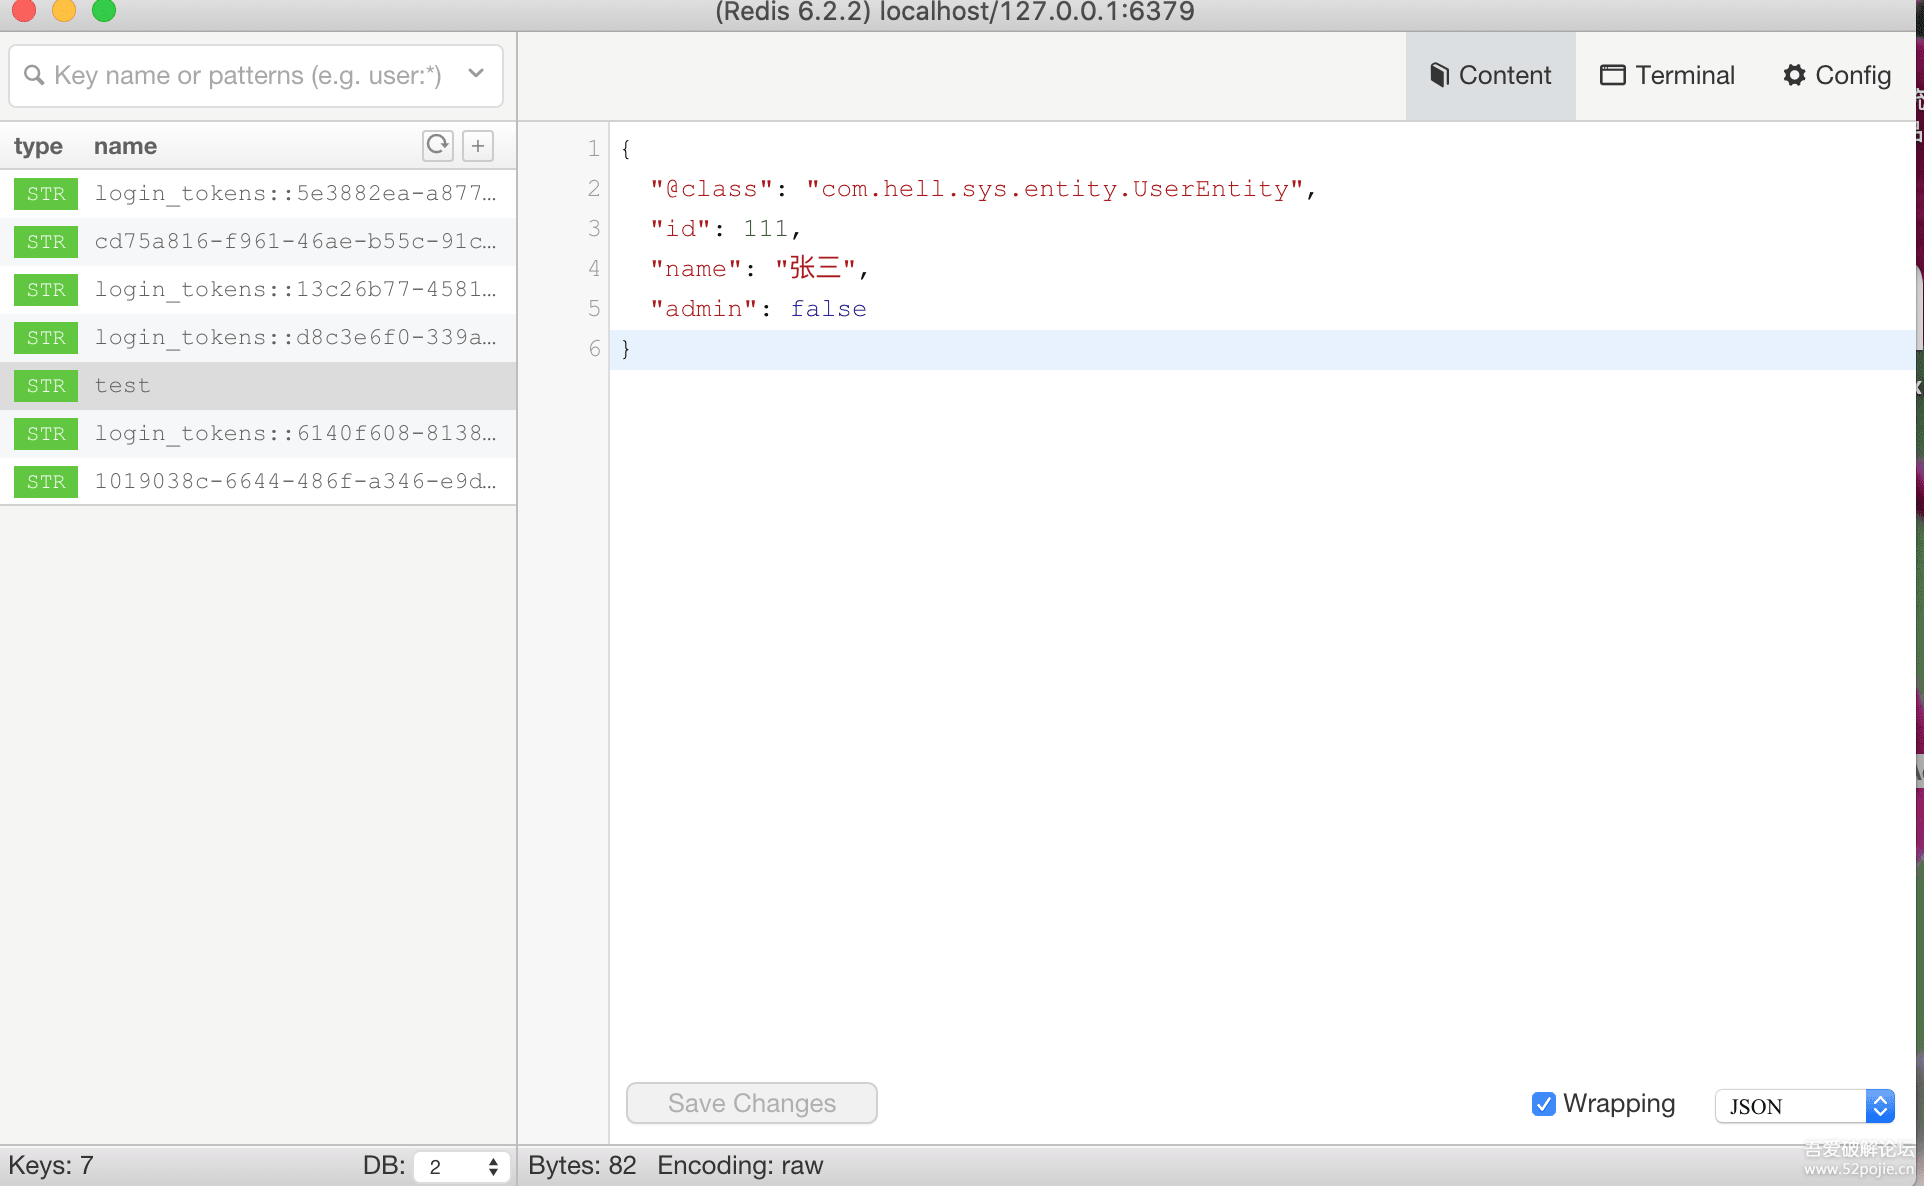The width and height of the screenshot is (1924, 1186).
Task: Open the Config tab
Action: pos(1837,76)
